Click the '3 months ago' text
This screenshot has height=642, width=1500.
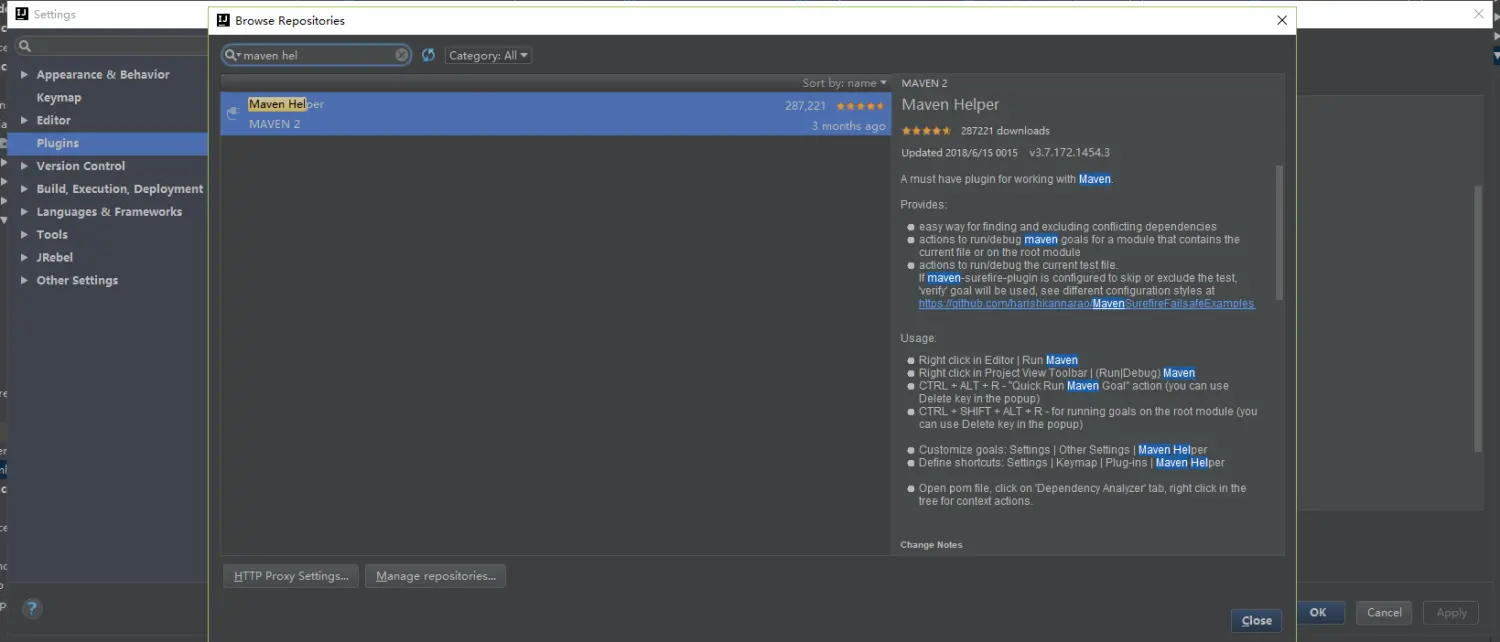848,126
